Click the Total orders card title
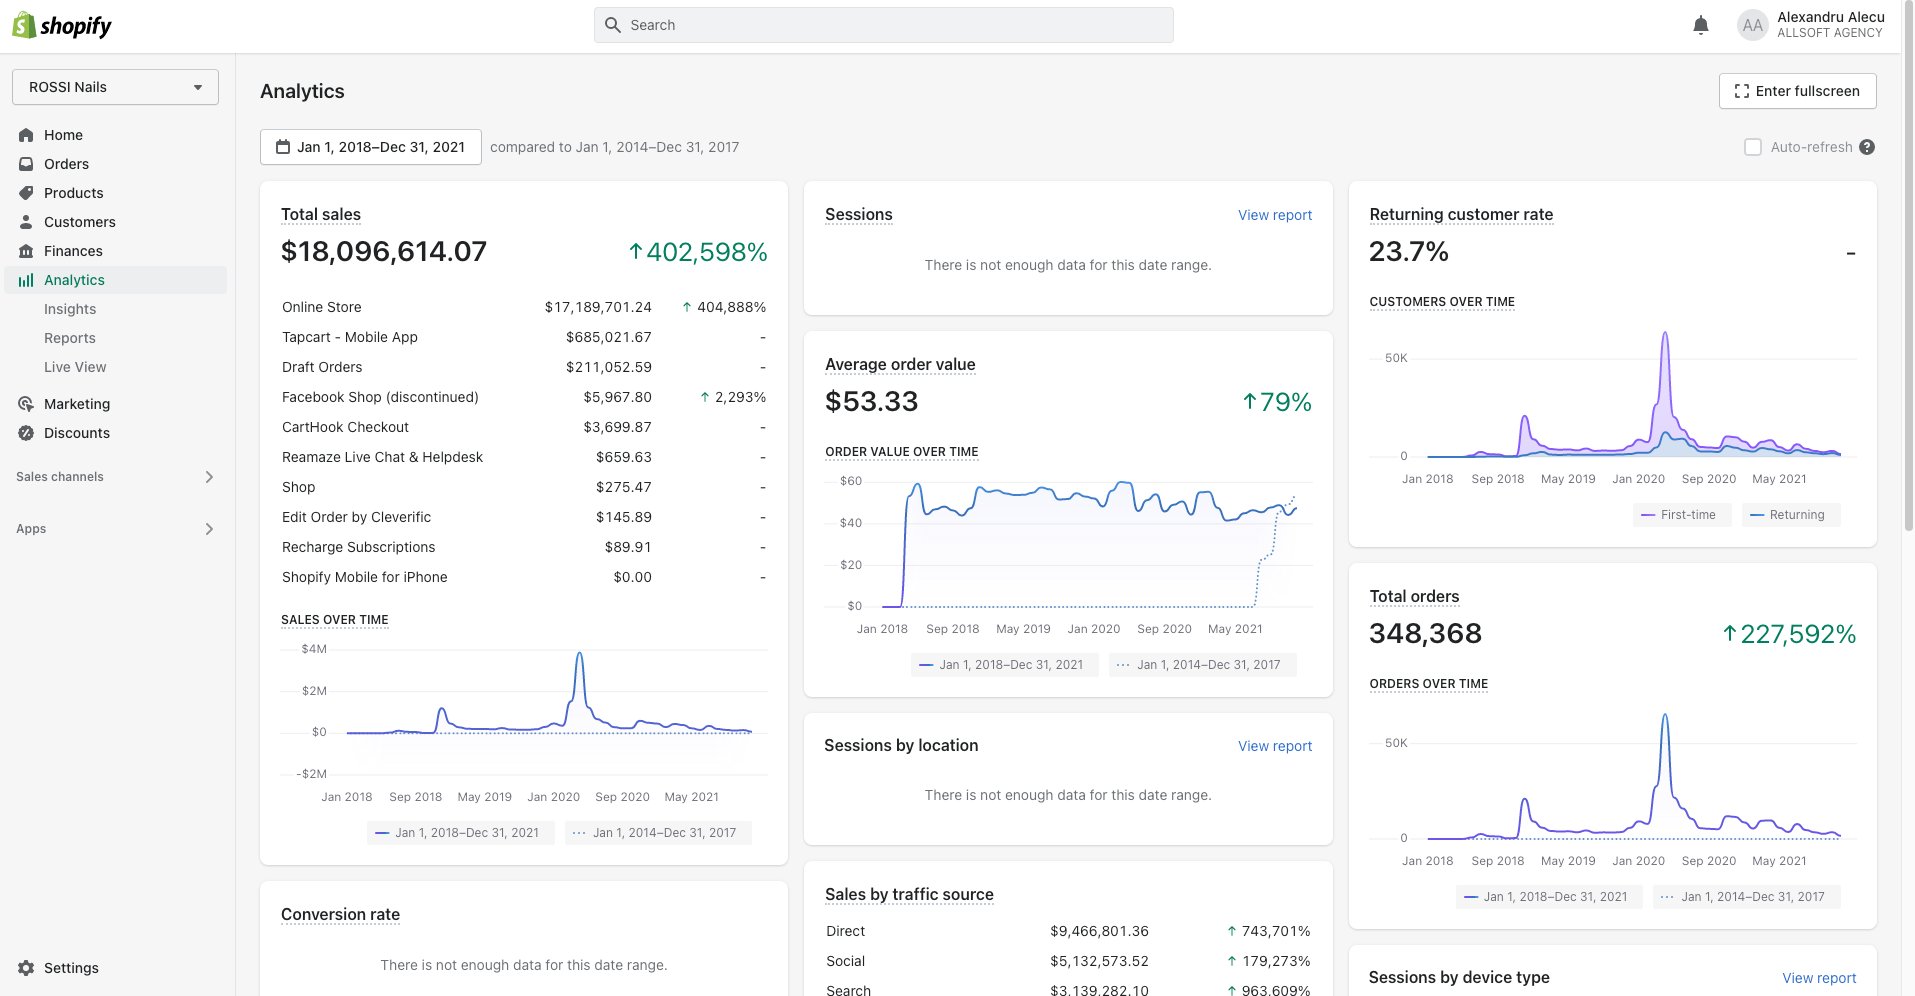 click(1414, 596)
